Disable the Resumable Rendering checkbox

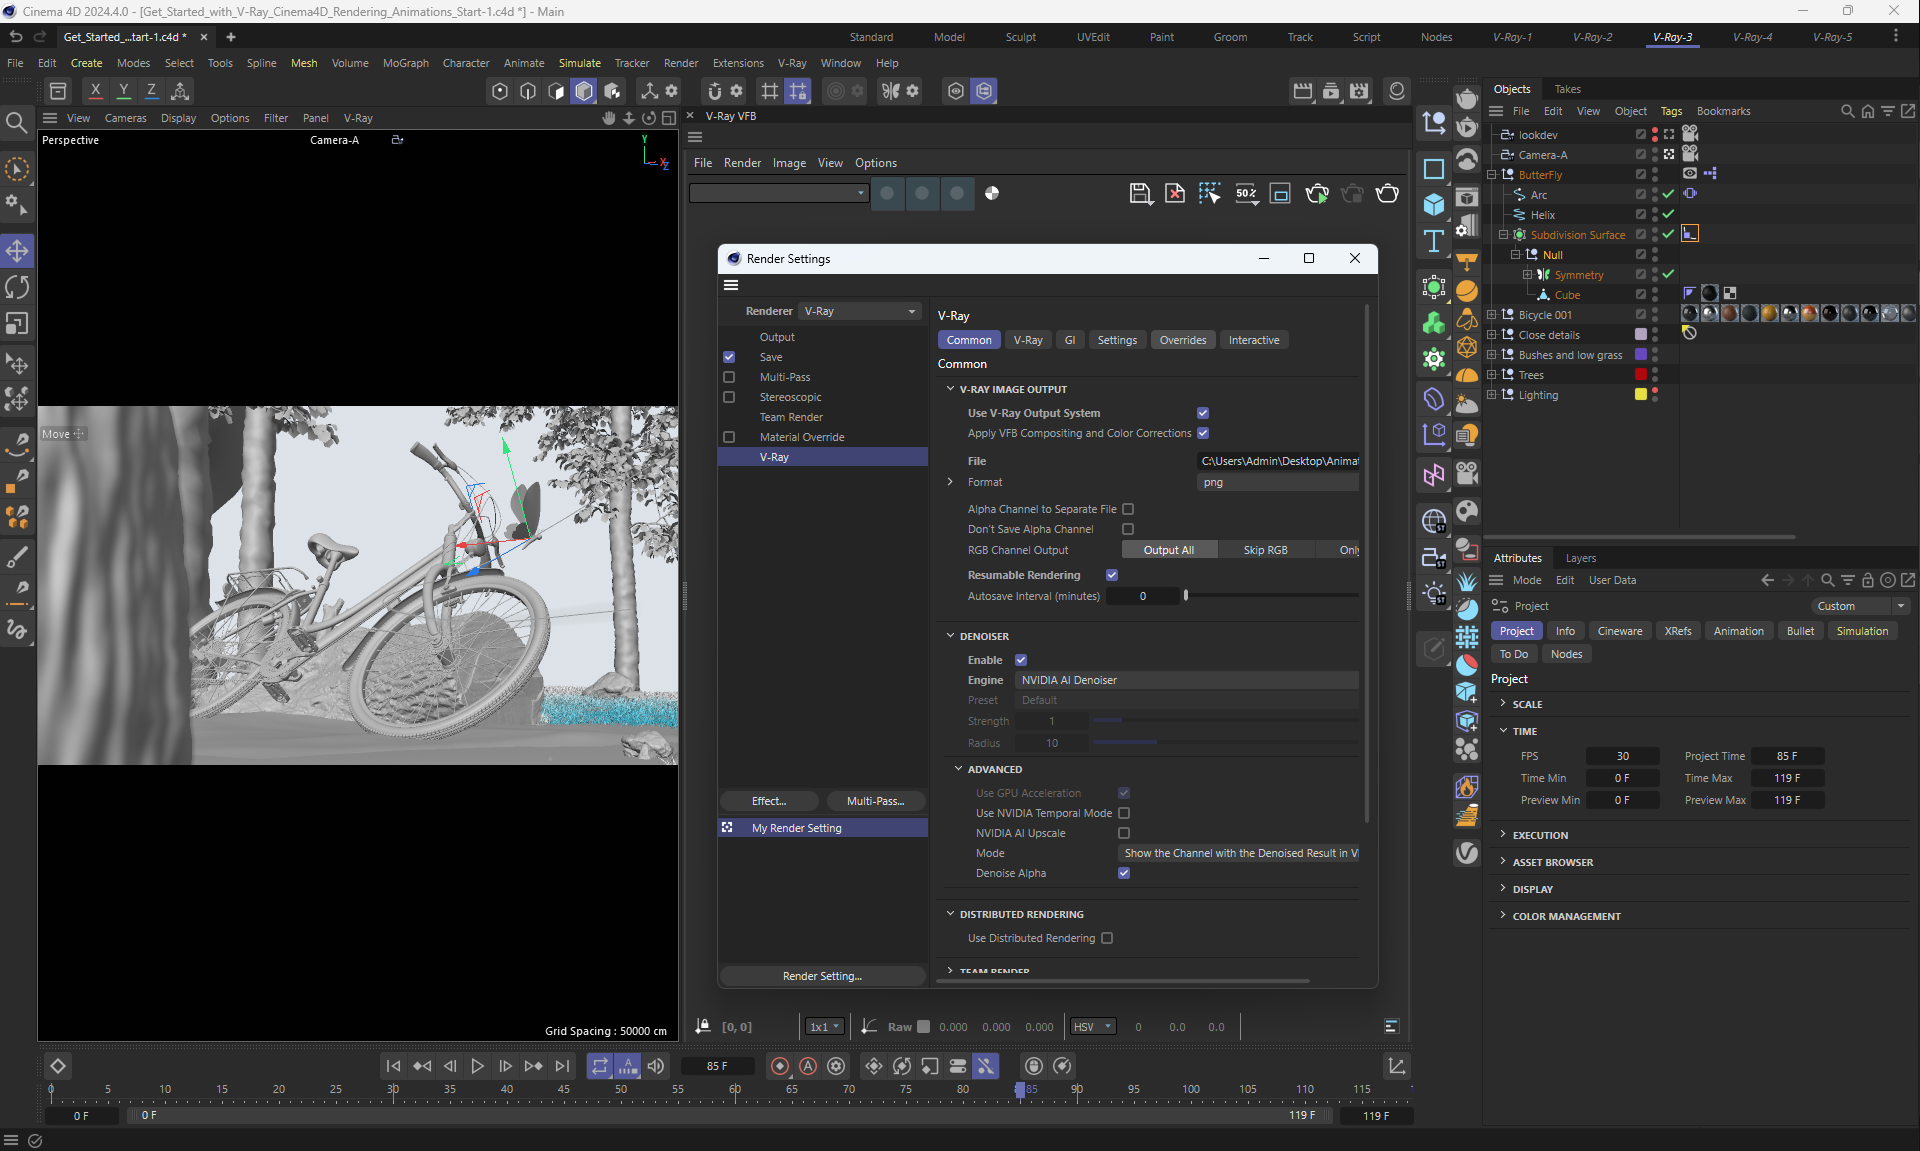click(1112, 575)
